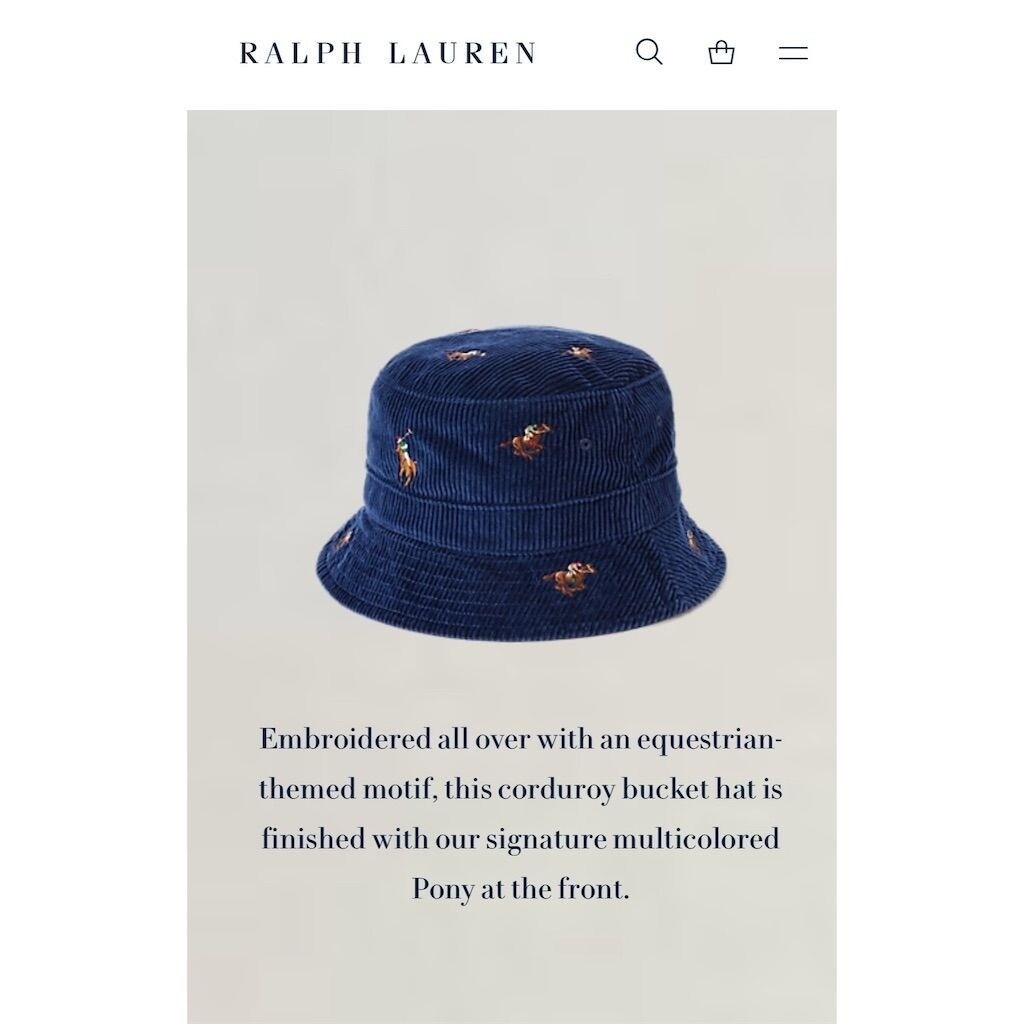The height and width of the screenshot is (1024, 1024).
Task: Click the "signature multicolored" text line
Action: pos(632,839)
